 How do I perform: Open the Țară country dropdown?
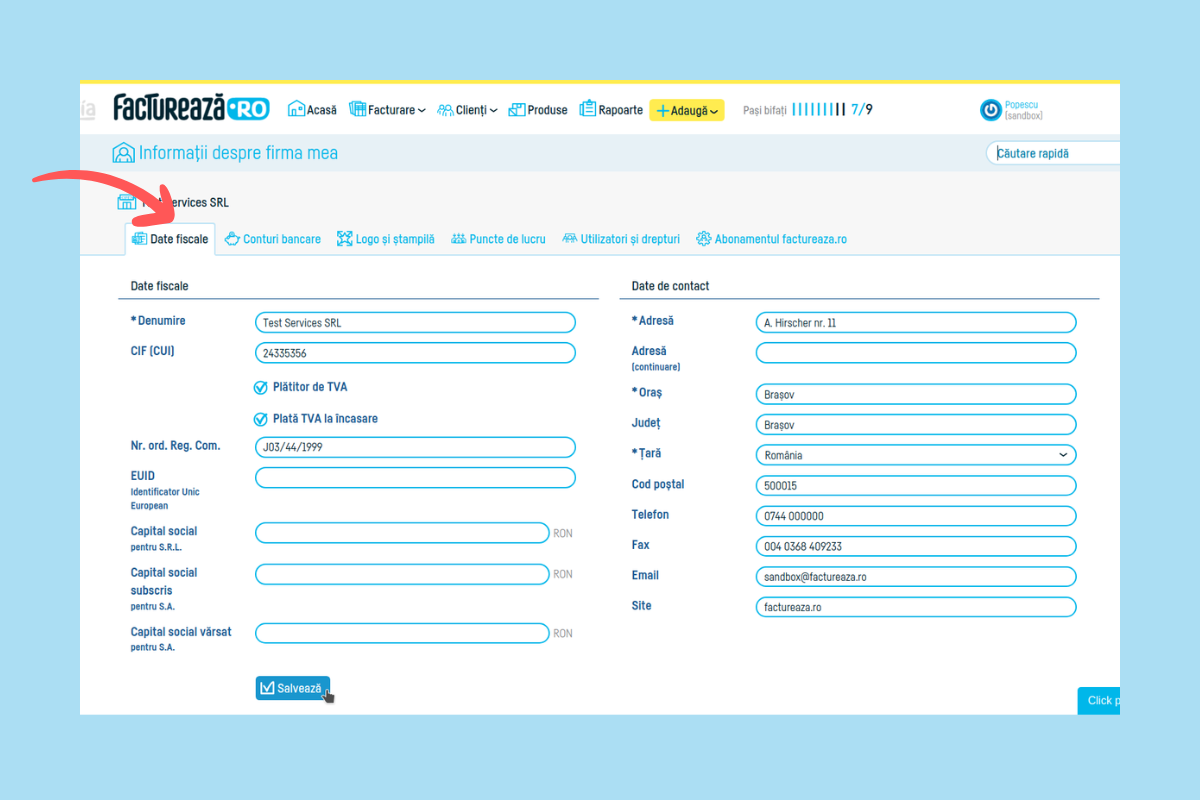point(915,455)
